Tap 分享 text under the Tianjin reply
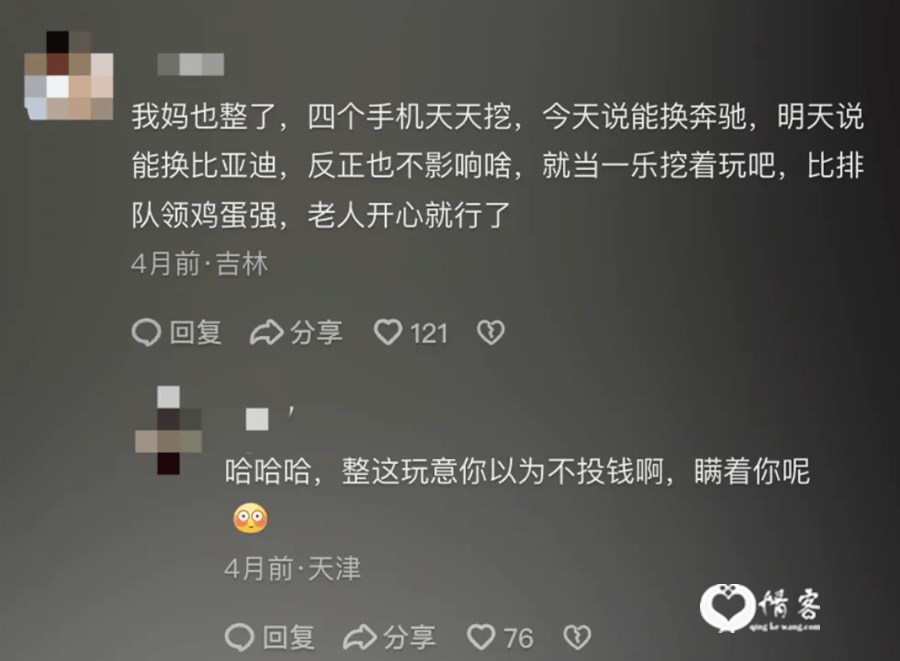 pyautogui.click(x=409, y=637)
